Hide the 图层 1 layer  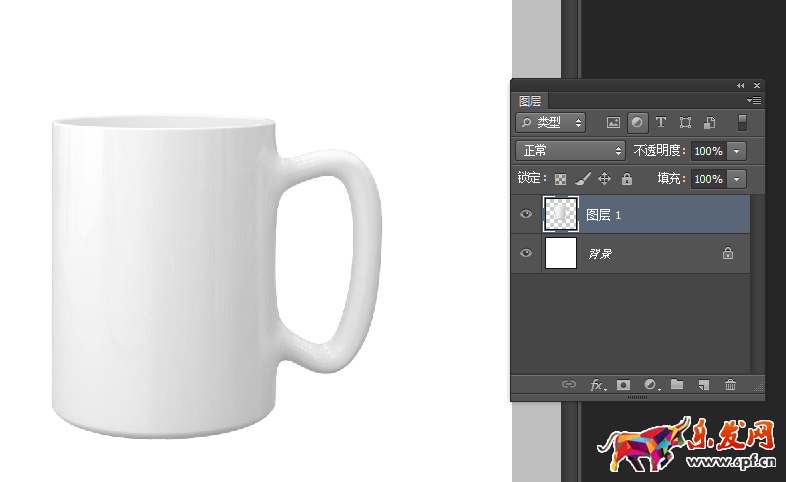tap(526, 214)
